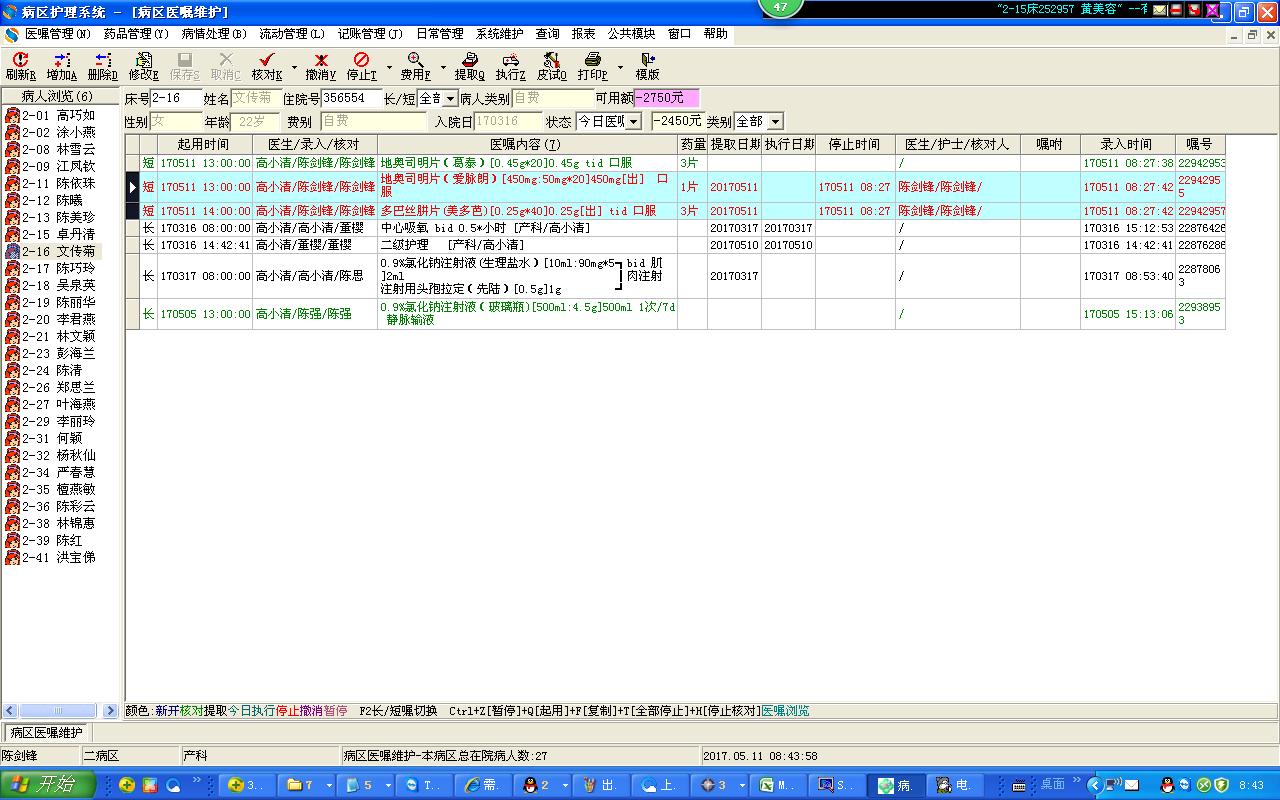Screen dimensions: 1280x800
Task: Click the 停止 stop order icon
Action: (361, 60)
